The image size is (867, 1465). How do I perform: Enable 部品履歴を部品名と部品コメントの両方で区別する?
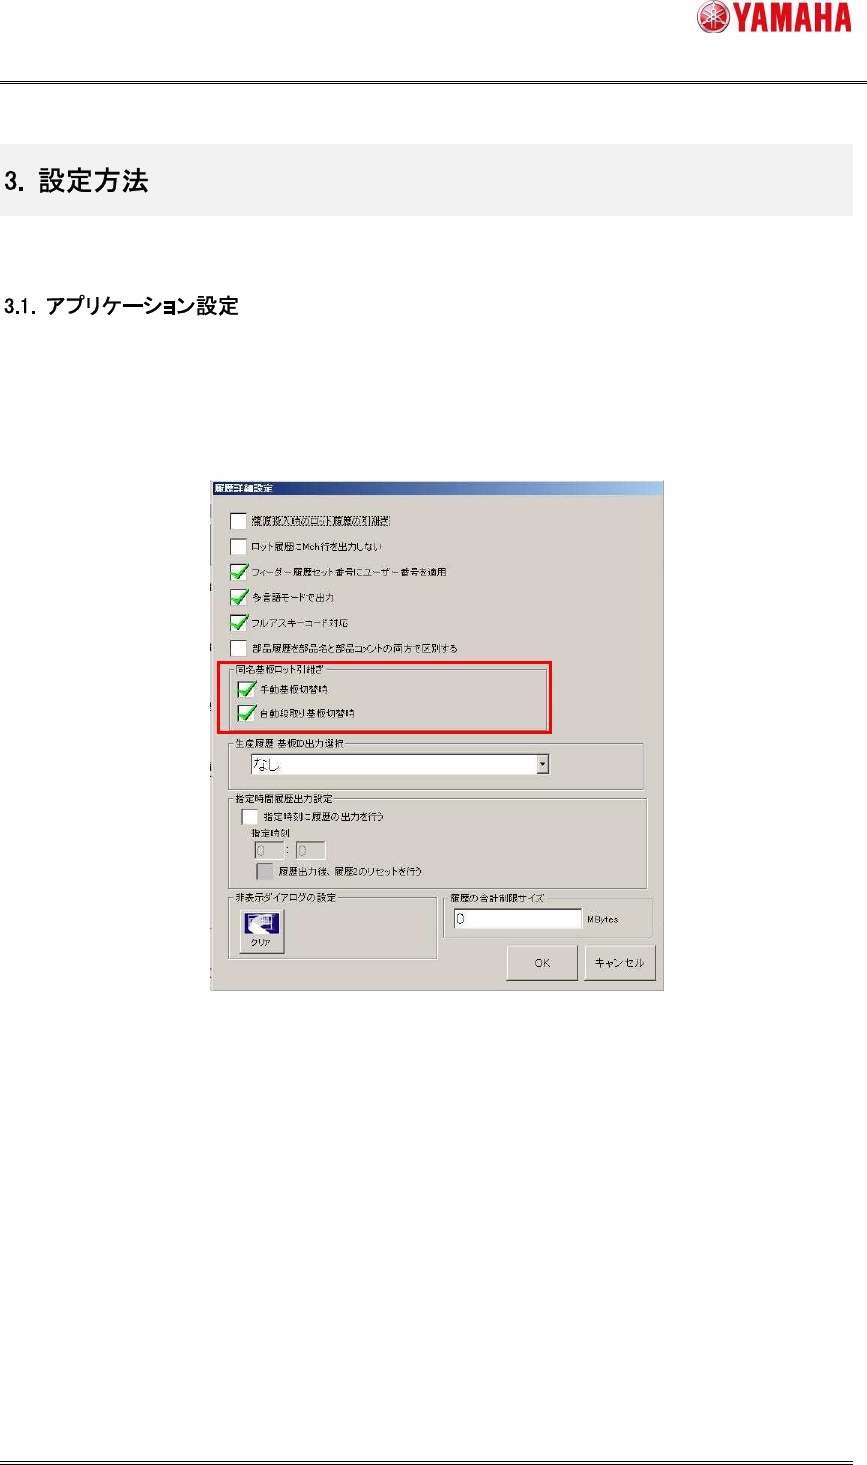coord(238,648)
